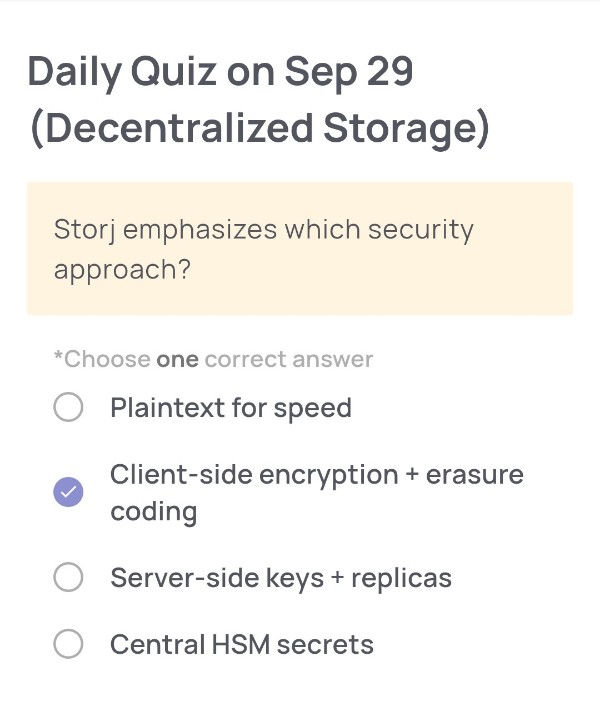Click the "correct answer" instruction text
Viewport: 600px width, 716px height.
click(288, 360)
